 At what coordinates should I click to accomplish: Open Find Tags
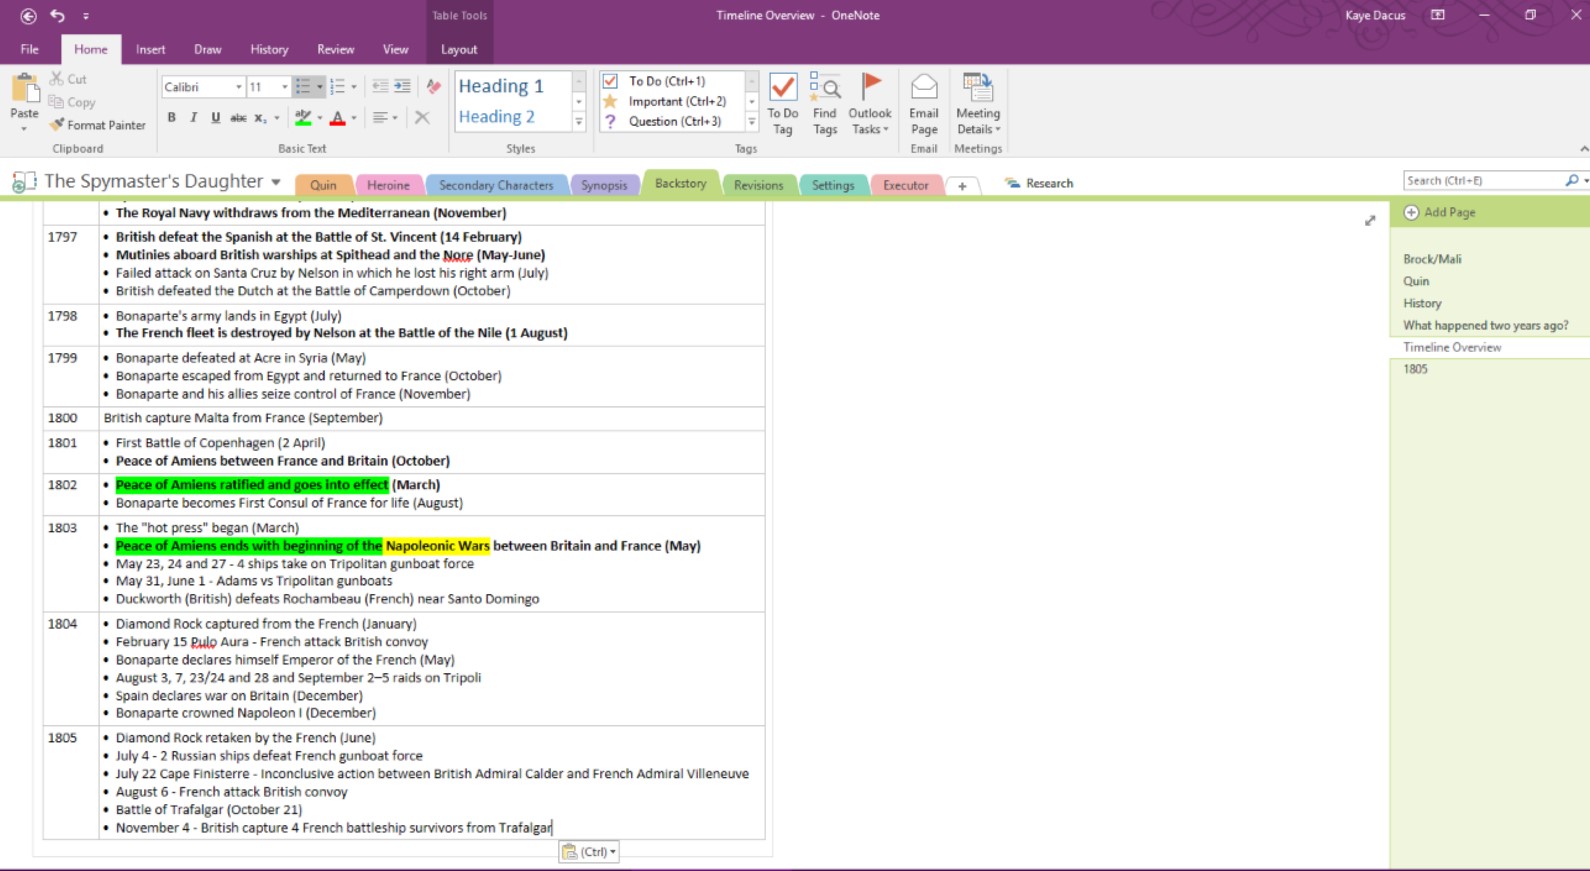tap(824, 103)
